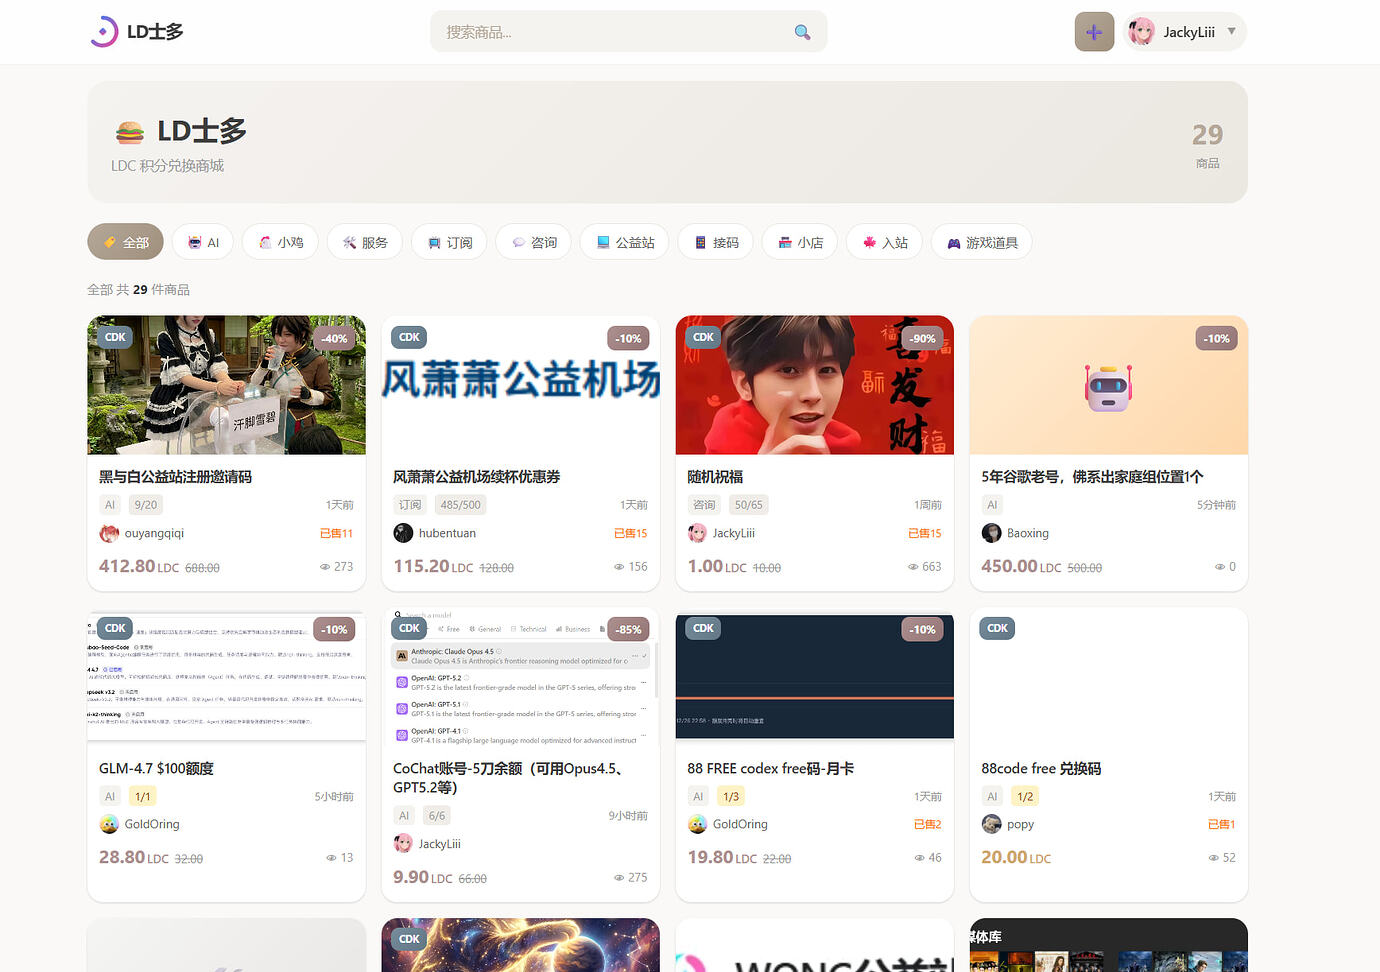Select the 小店 category filter

pos(800,242)
